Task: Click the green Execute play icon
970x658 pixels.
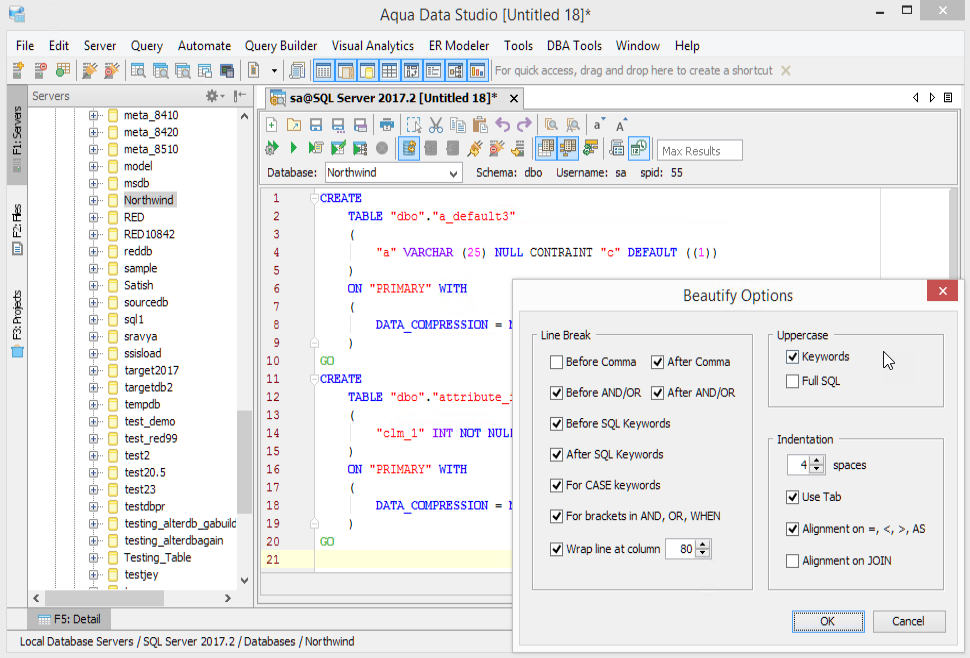Action: 293,149
